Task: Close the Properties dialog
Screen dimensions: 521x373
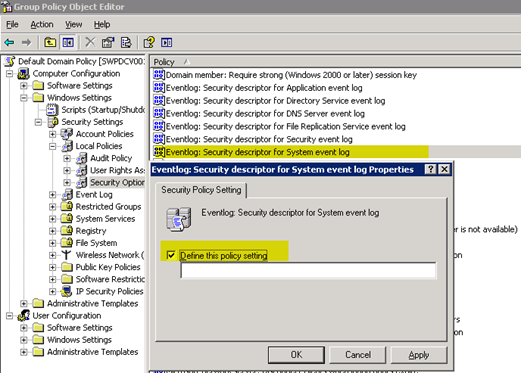Action: point(444,169)
